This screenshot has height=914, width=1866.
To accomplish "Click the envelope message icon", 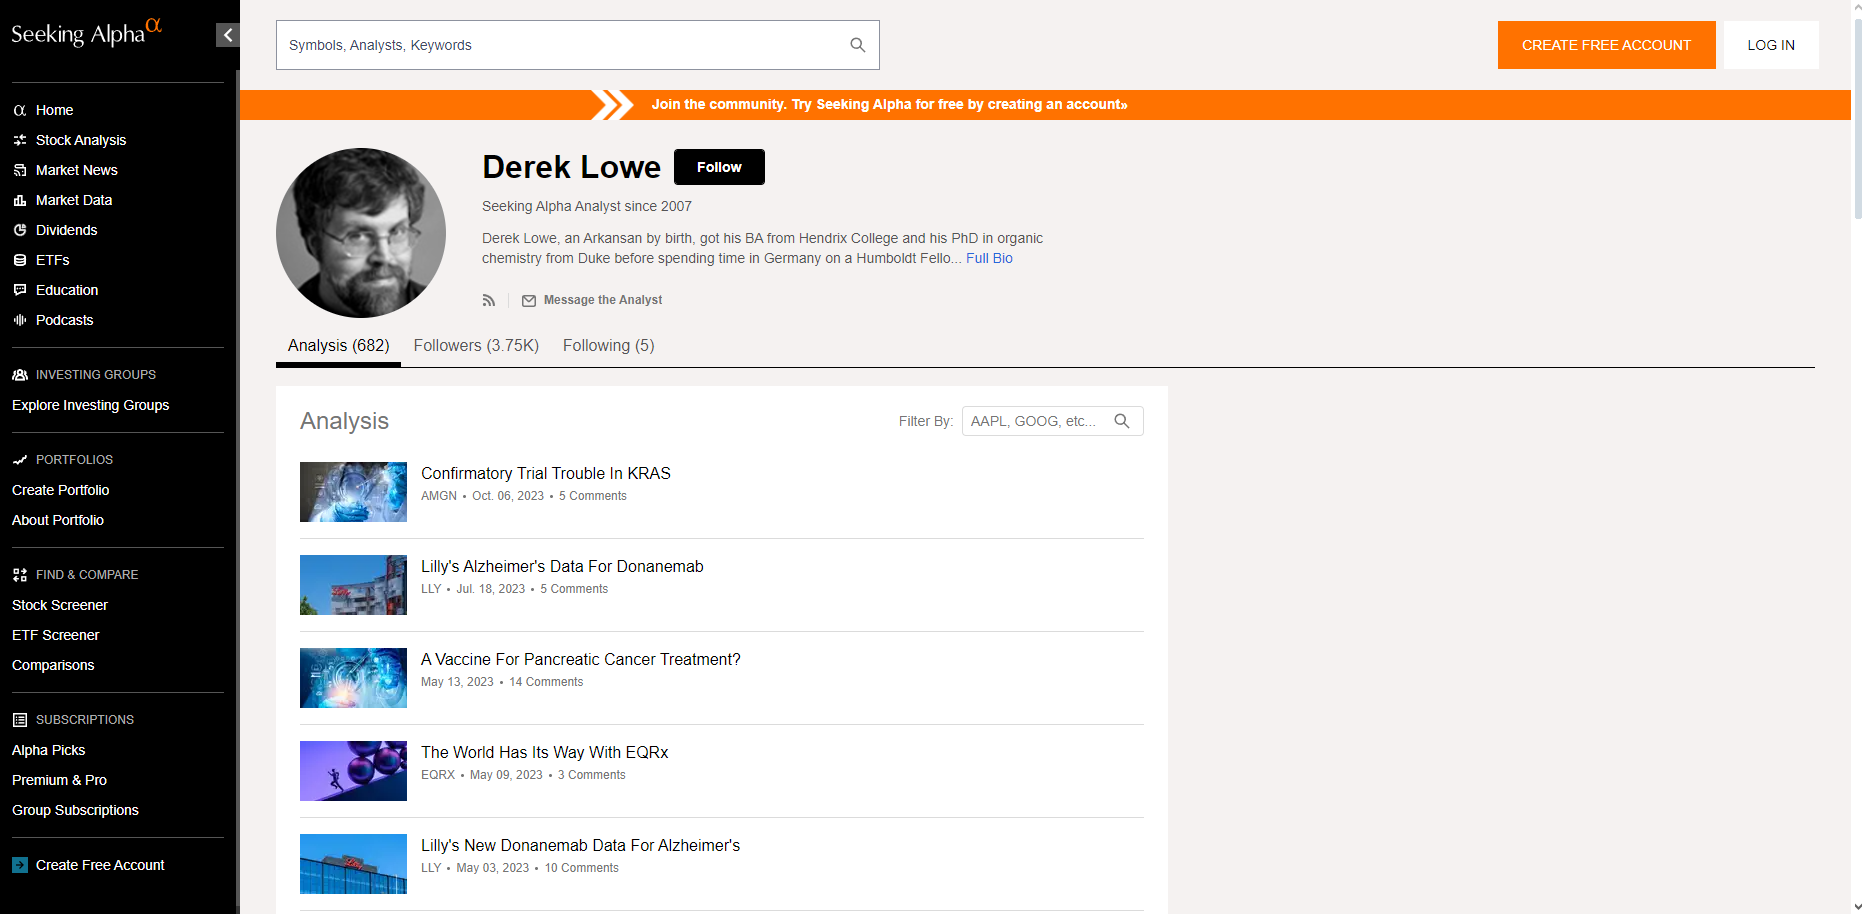I will [529, 301].
